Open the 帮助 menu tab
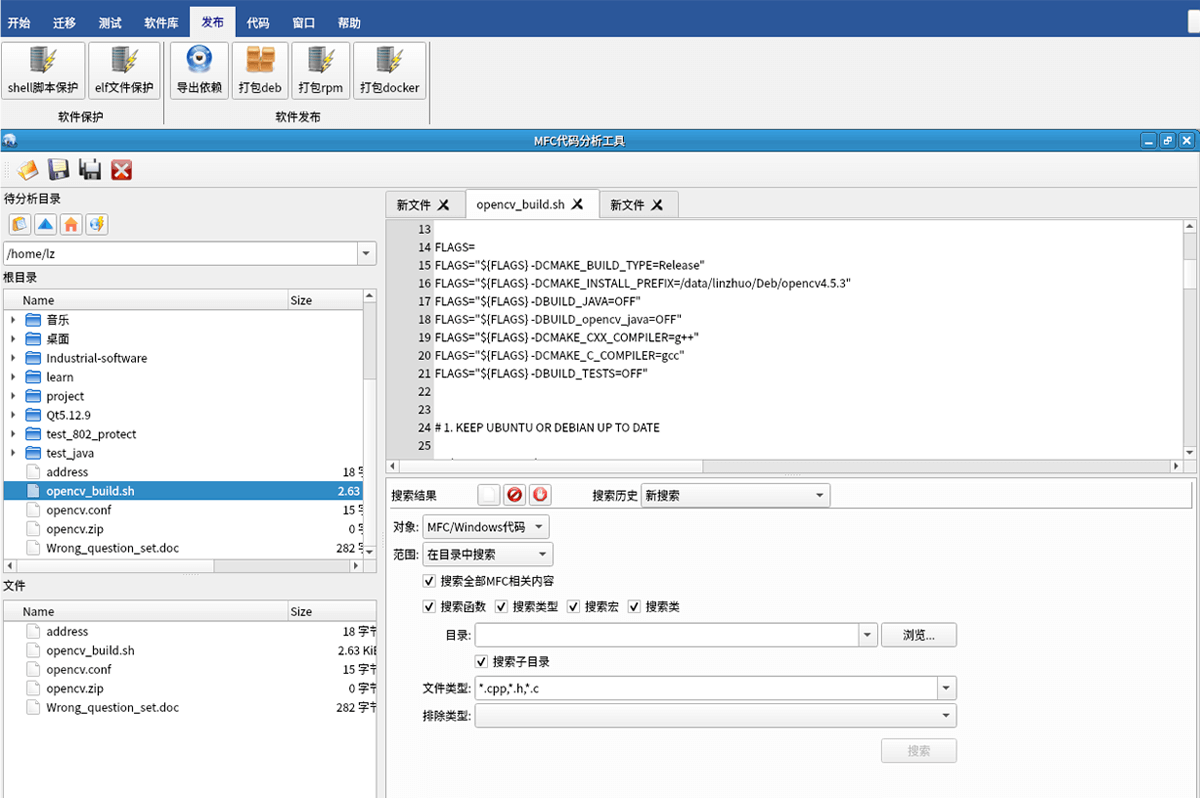1200x798 pixels. pyautogui.click(x=349, y=23)
